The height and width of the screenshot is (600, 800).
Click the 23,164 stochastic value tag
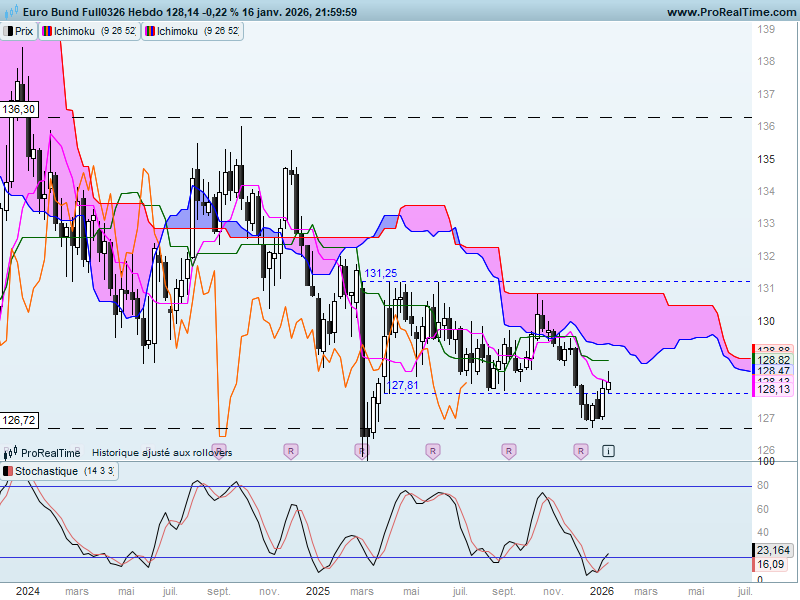coord(773,550)
